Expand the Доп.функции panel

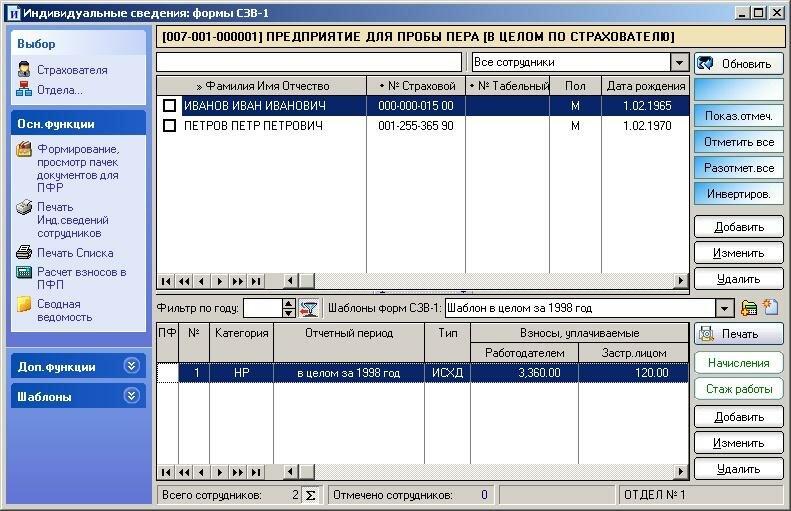click(x=132, y=366)
